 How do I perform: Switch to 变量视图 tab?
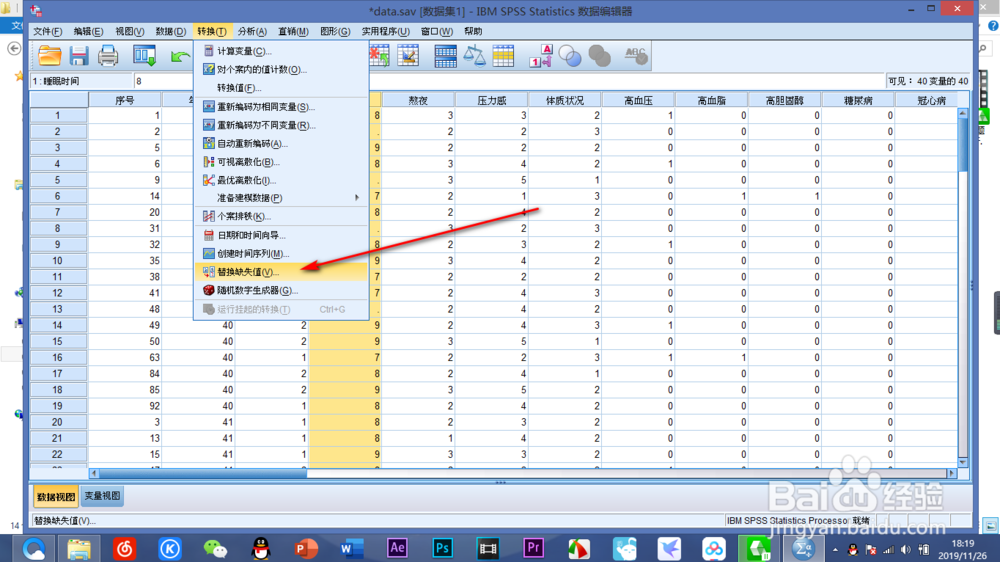(102, 496)
